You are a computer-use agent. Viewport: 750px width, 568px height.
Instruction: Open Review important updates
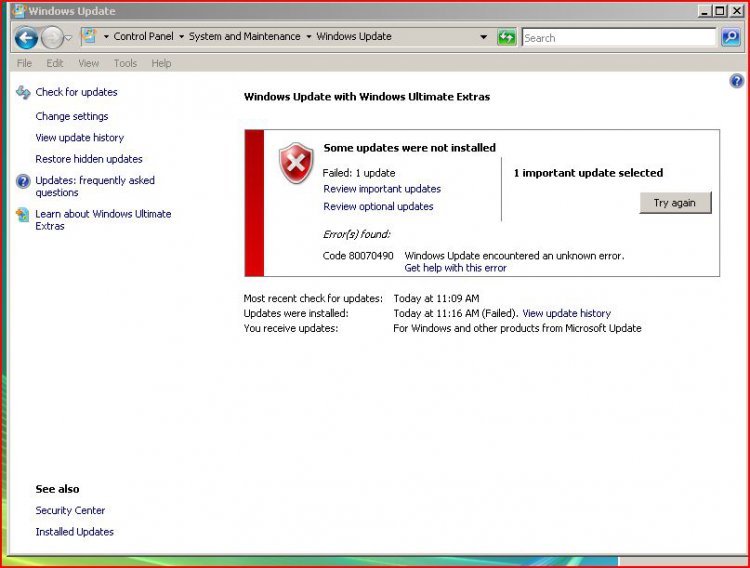coord(382,189)
